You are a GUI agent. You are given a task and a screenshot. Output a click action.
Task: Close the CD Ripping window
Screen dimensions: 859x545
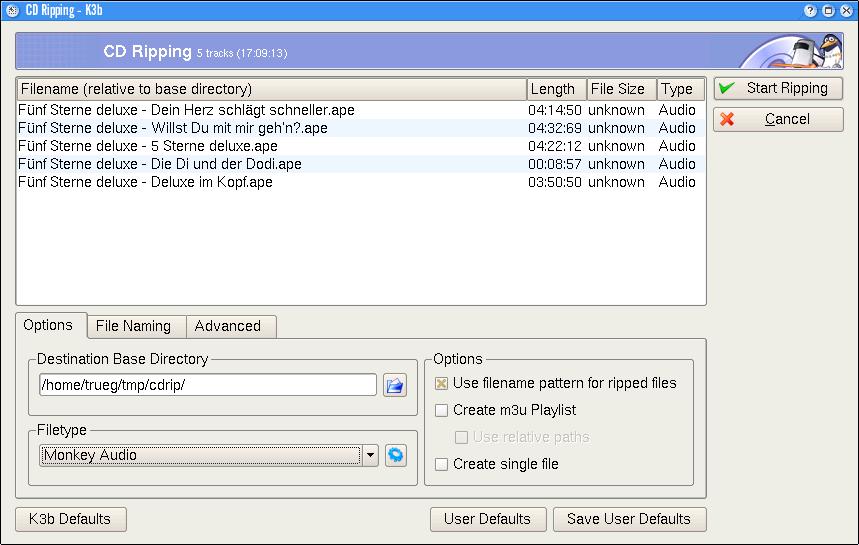(x=846, y=10)
